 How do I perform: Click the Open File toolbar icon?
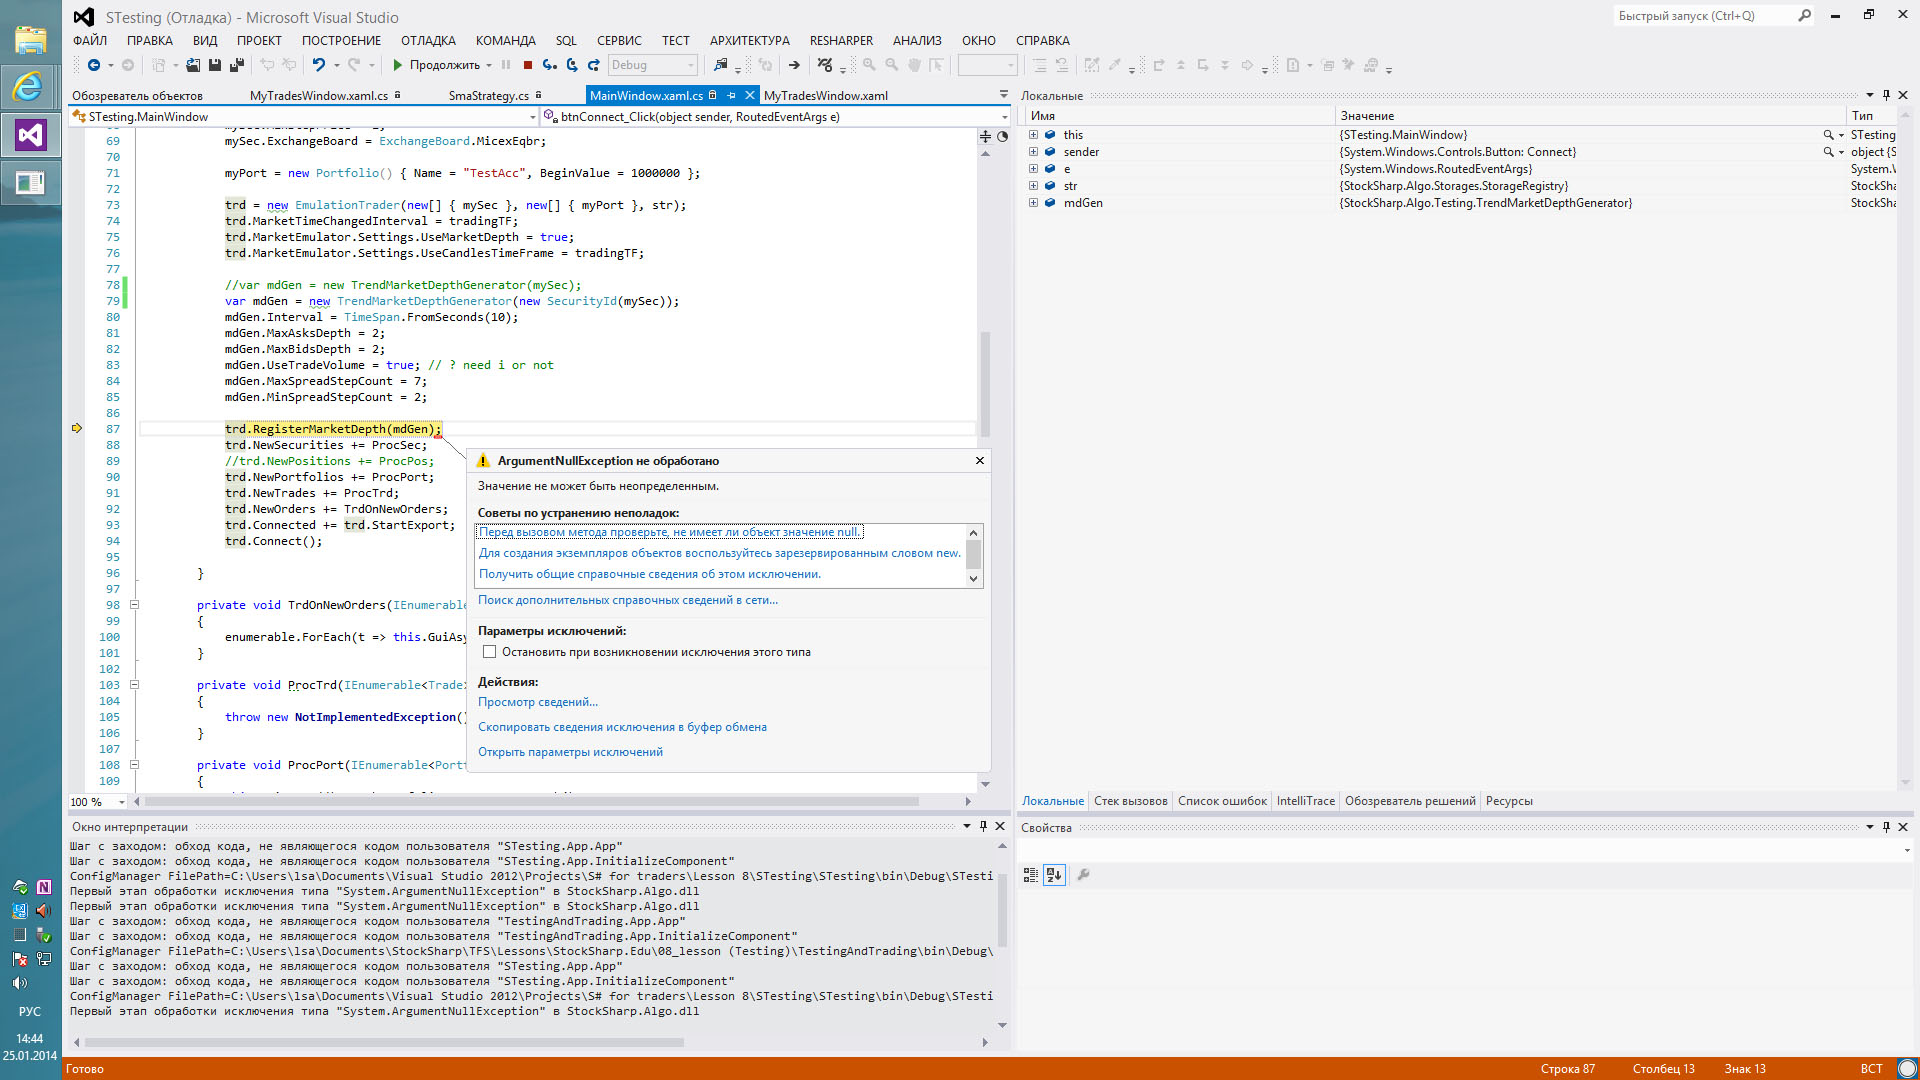(193, 65)
